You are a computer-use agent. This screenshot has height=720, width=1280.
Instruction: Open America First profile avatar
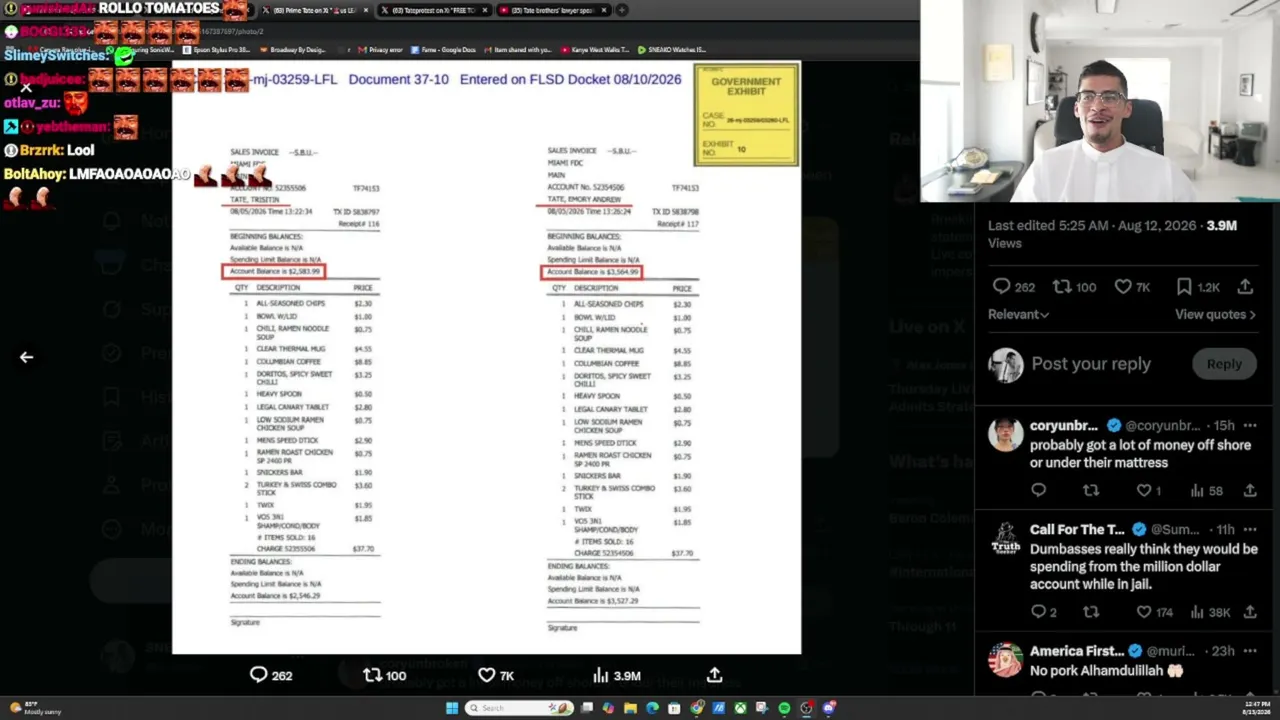1006,660
